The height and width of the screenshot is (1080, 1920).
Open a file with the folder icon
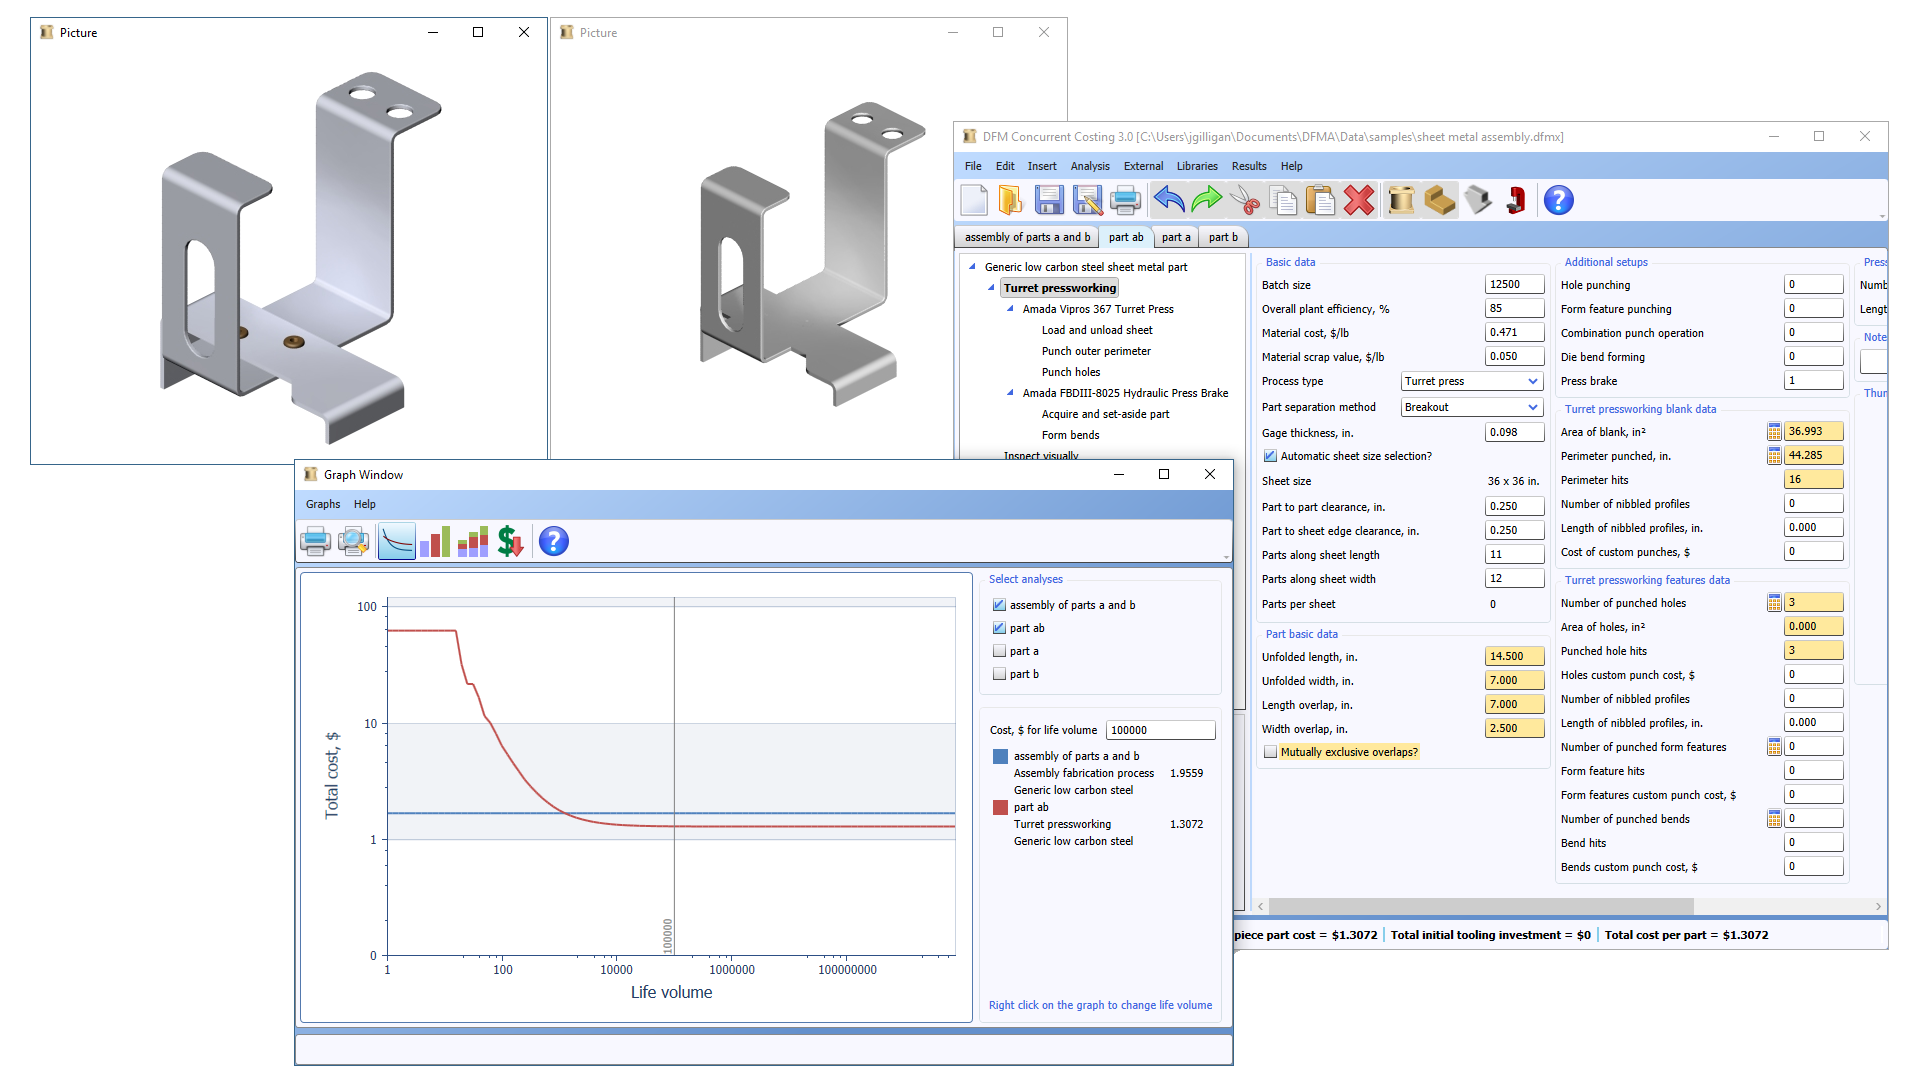point(1011,201)
